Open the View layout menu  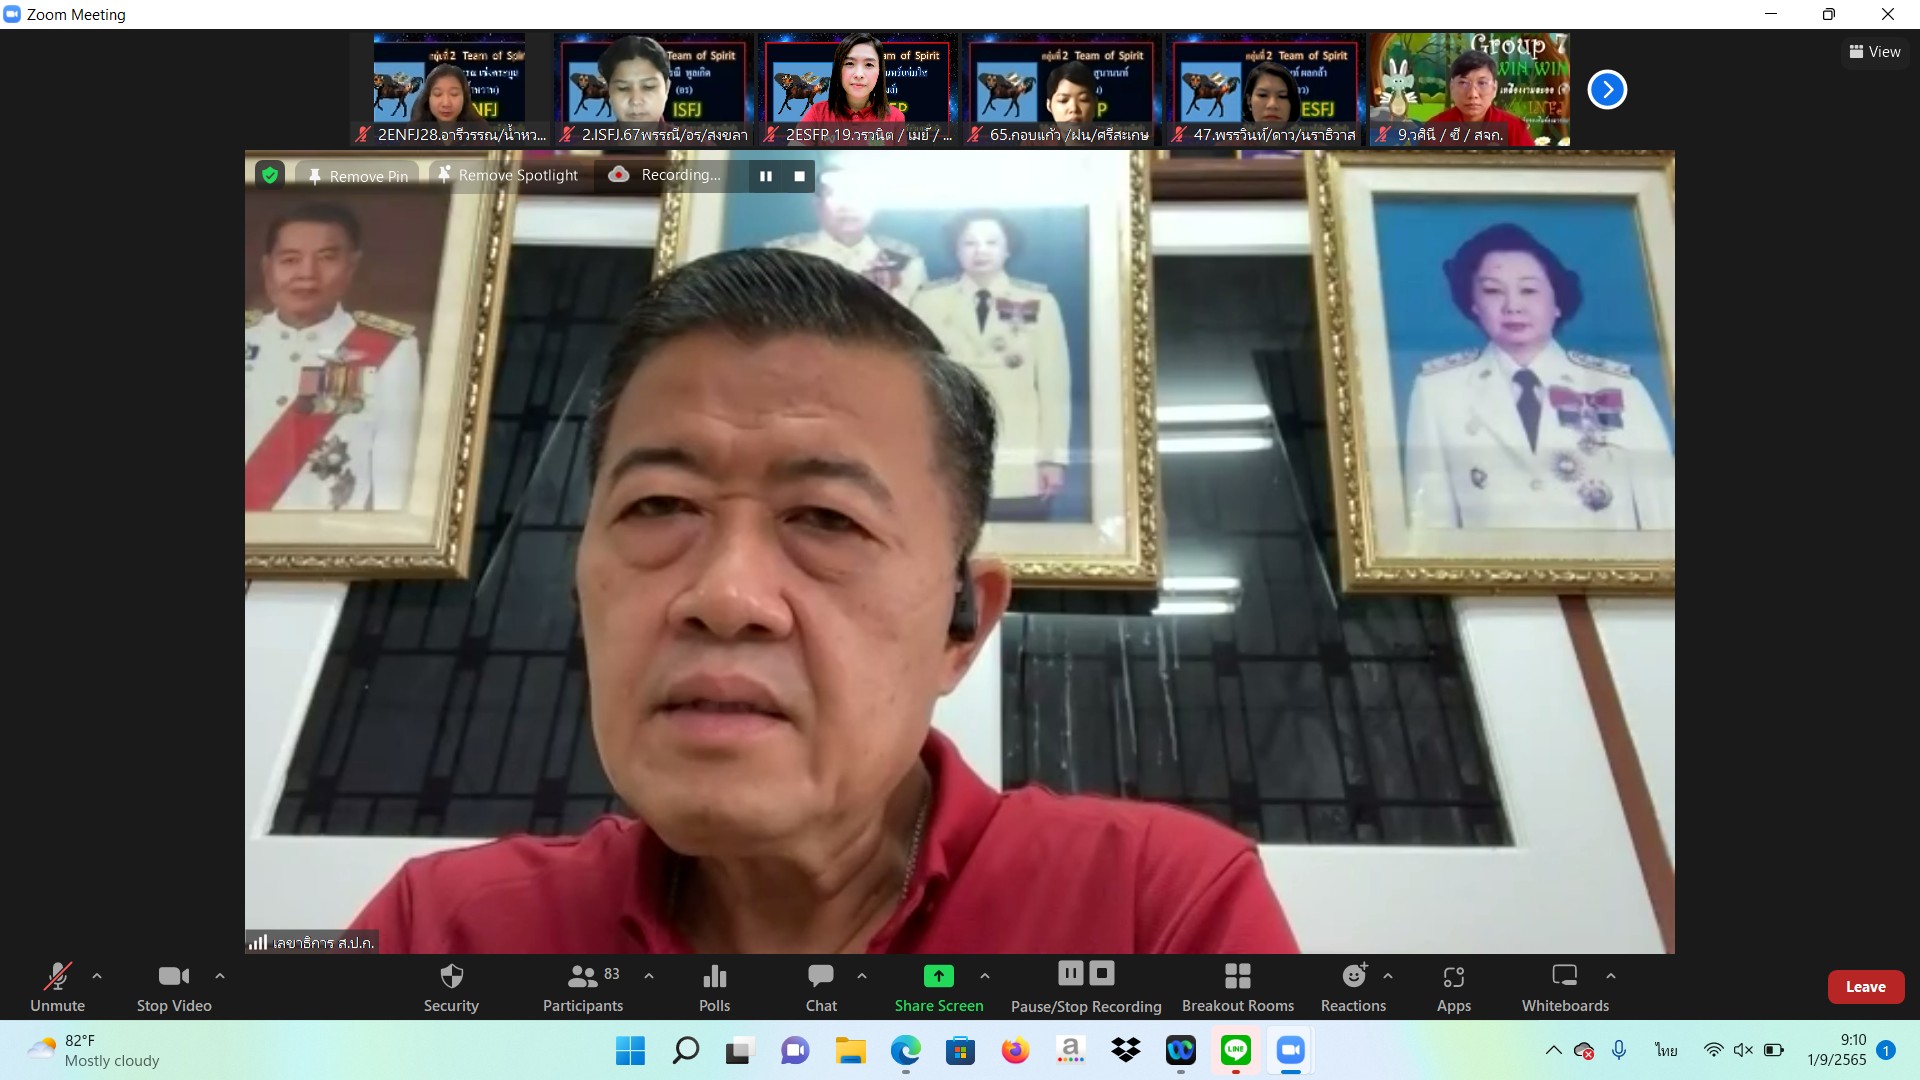tap(1875, 52)
